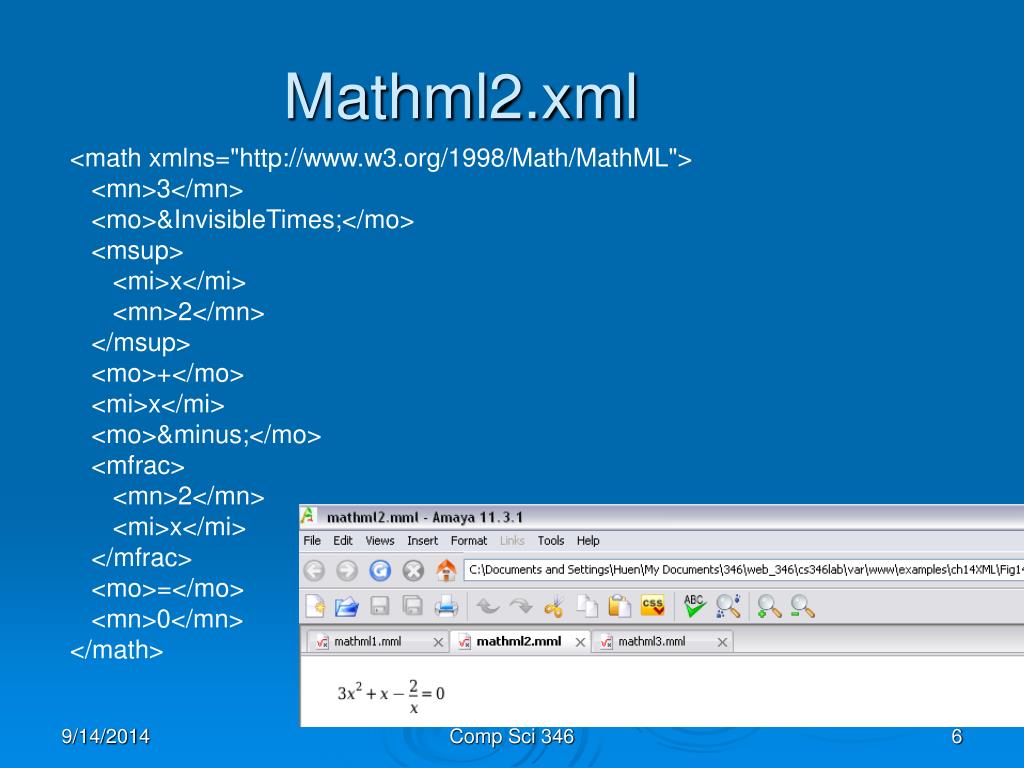Paste with the clipboard icon
This screenshot has height=768, width=1024.
tap(619, 607)
